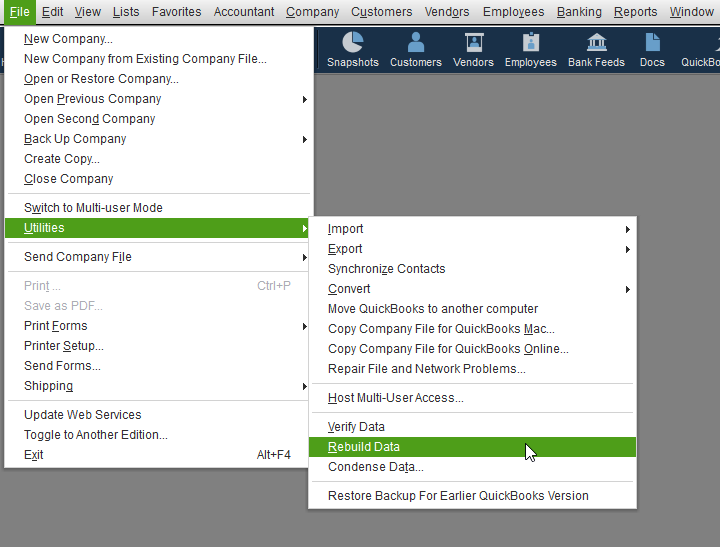
Task: Open the View menu
Action: (x=88, y=11)
